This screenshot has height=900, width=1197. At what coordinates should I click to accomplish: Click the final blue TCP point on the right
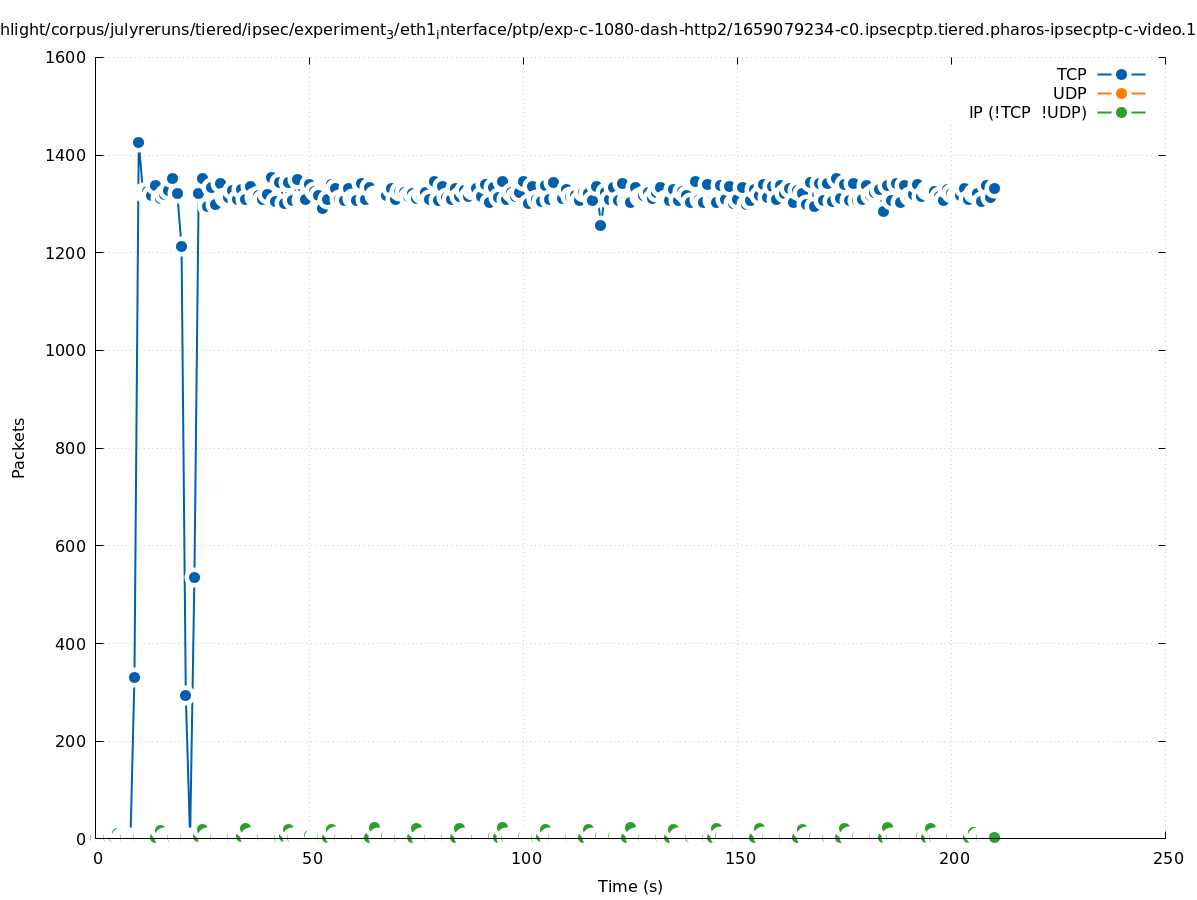click(x=994, y=188)
